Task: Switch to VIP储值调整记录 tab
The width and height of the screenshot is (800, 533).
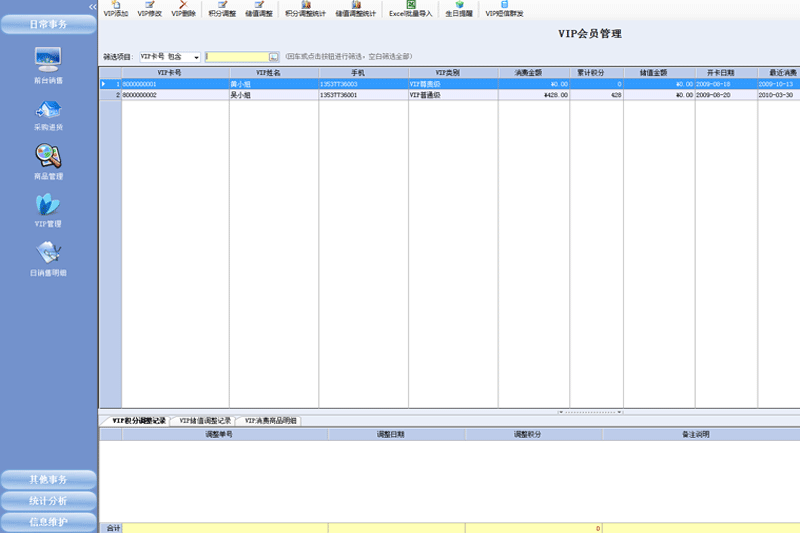Action: pyautogui.click(x=204, y=421)
